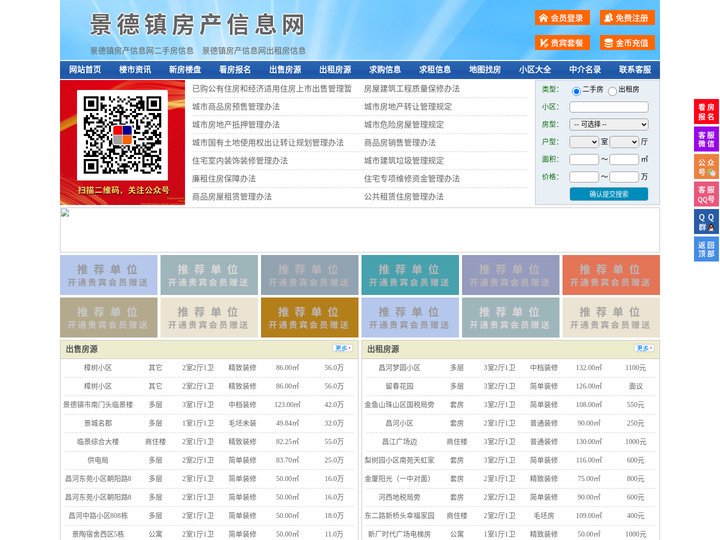
Task: Open 出售房源 in the navigation bar
Action: (285, 70)
